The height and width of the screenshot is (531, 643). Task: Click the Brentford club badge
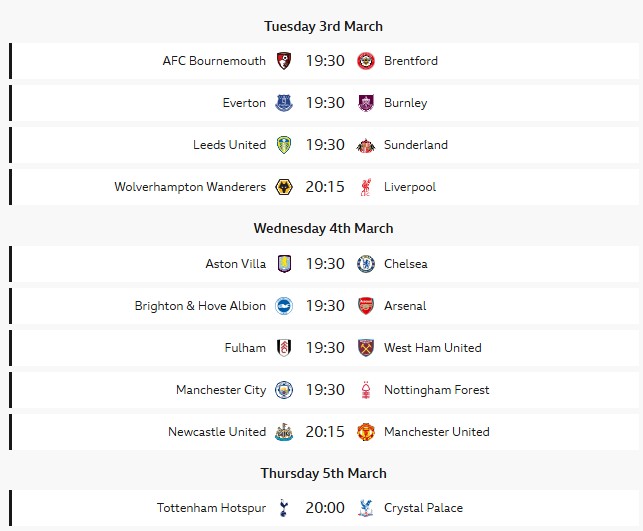[366, 61]
